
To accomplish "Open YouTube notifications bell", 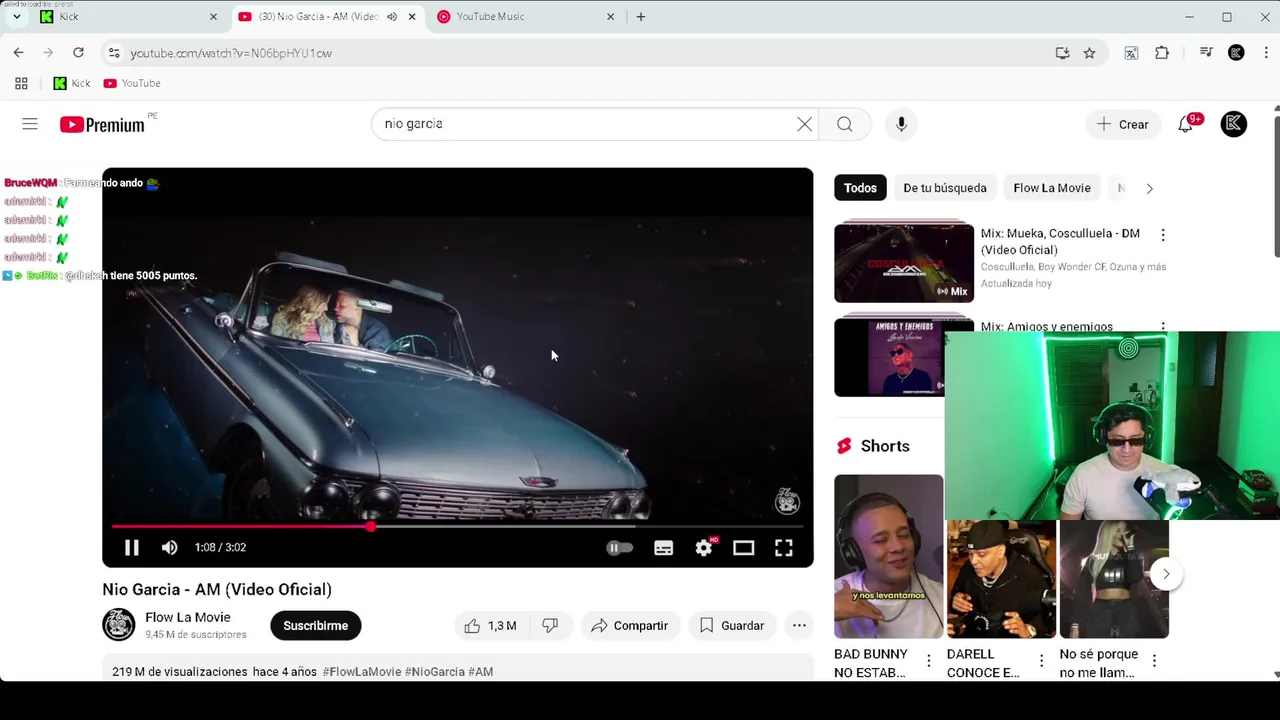I will (x=1186, y=124).
